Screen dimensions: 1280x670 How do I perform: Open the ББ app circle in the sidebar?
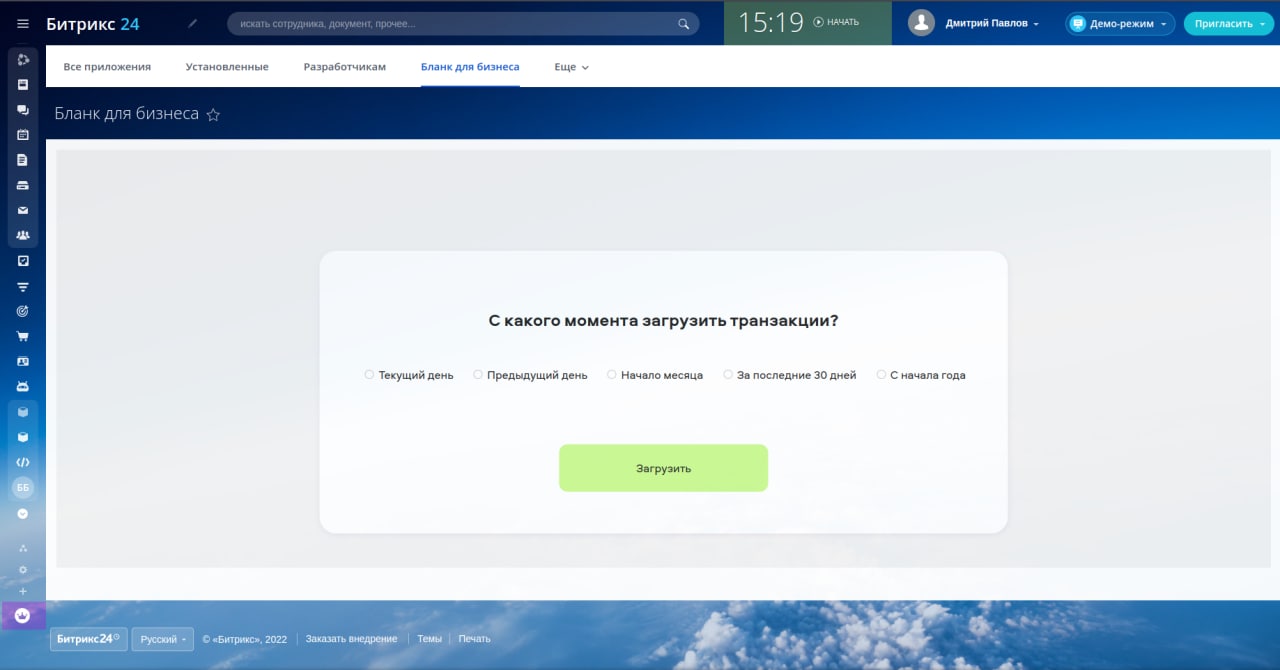point(23,487)
